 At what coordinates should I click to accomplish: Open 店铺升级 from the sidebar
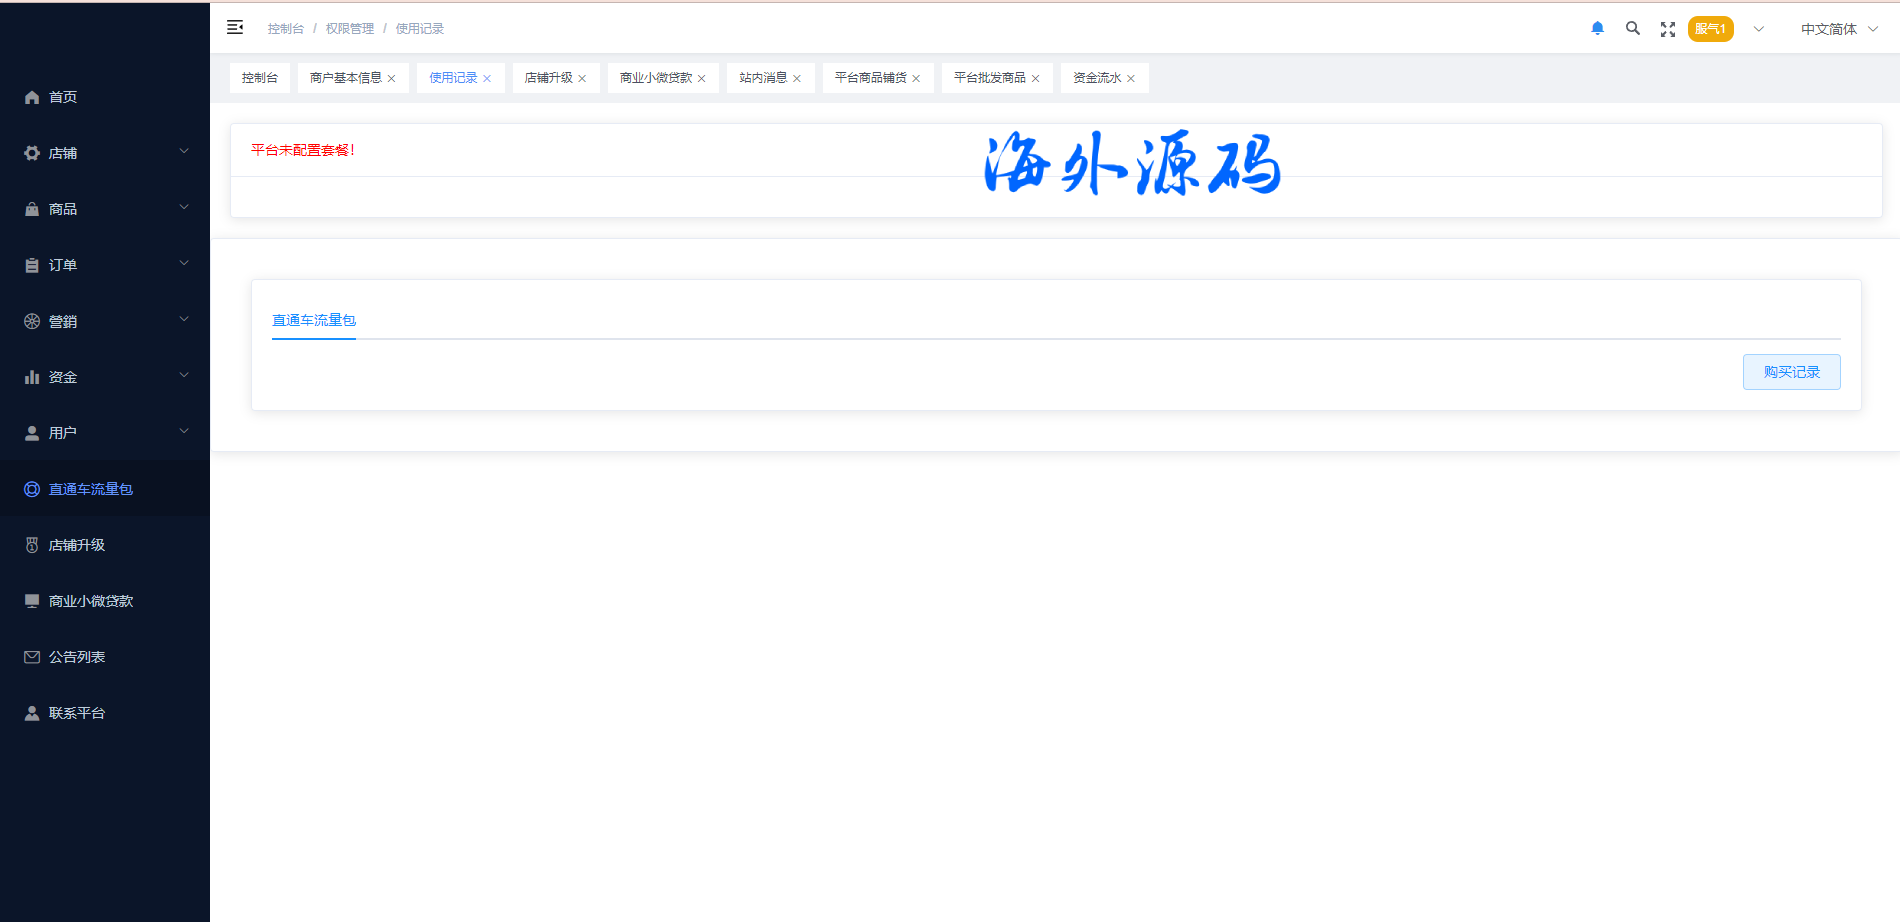tap(76, 545)
